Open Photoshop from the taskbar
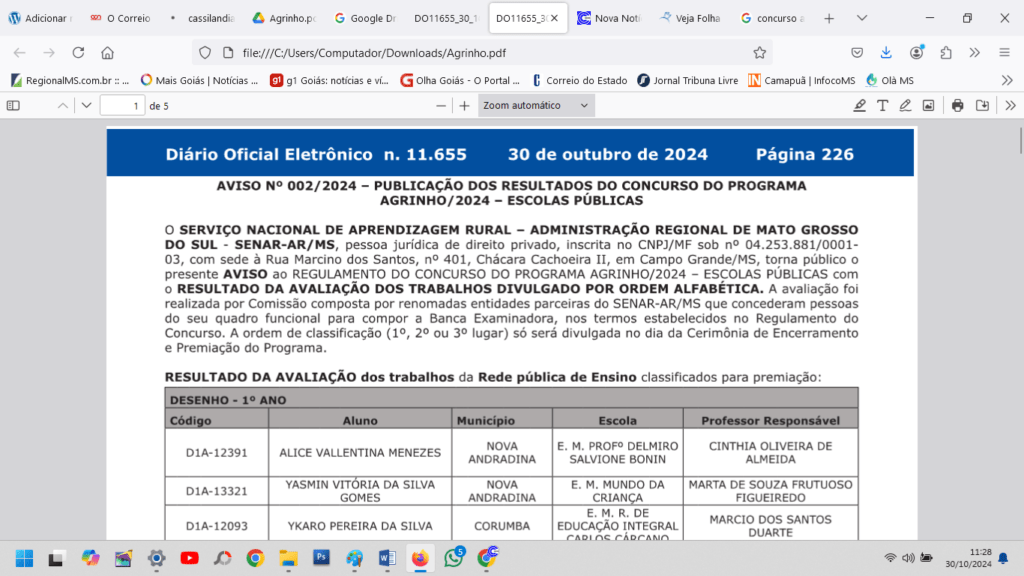1024x576 pixels. [321, 558]
